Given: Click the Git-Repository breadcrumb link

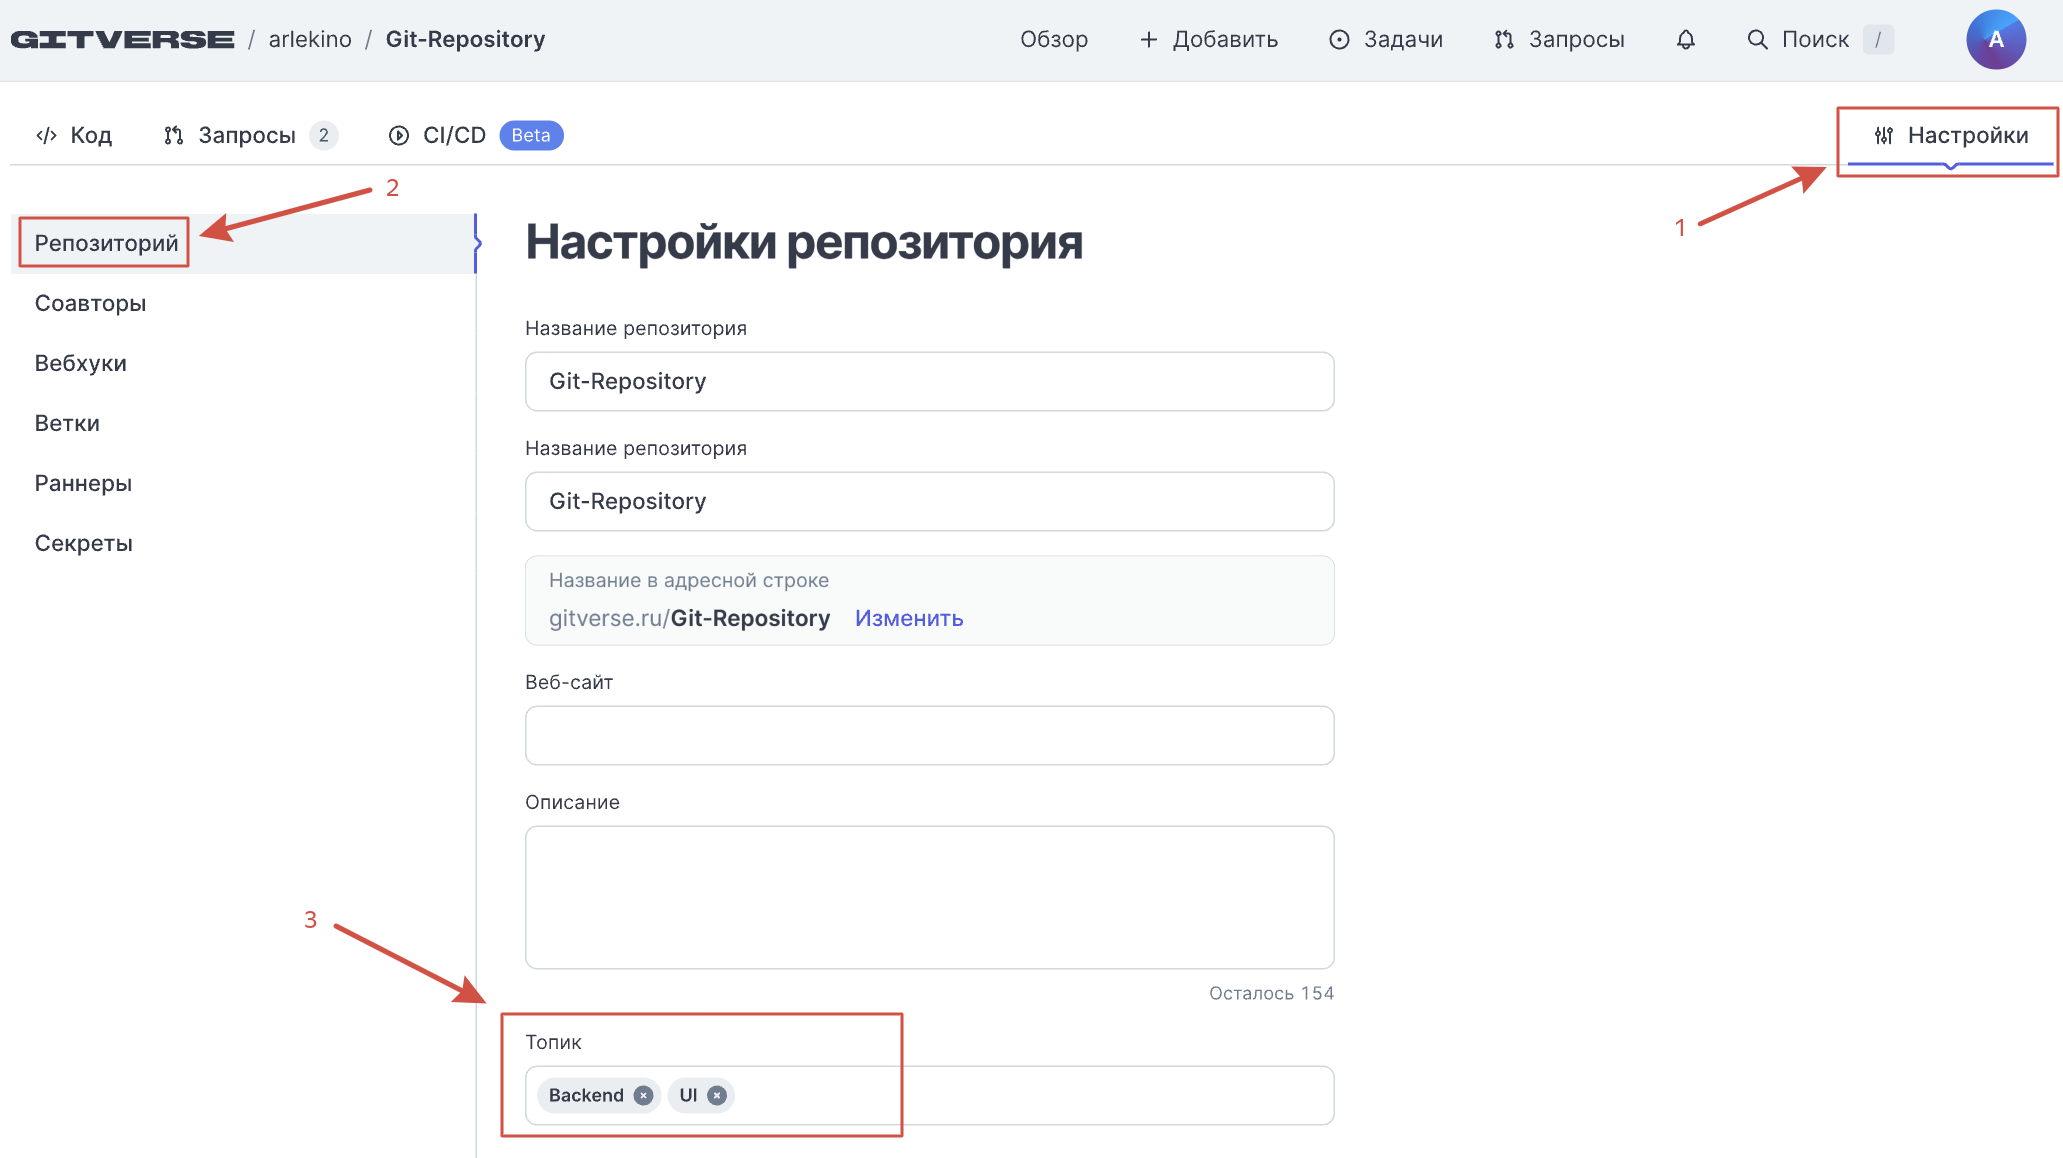Looking at the screenshot, I should pyautogui.click(x=465, y=39).
